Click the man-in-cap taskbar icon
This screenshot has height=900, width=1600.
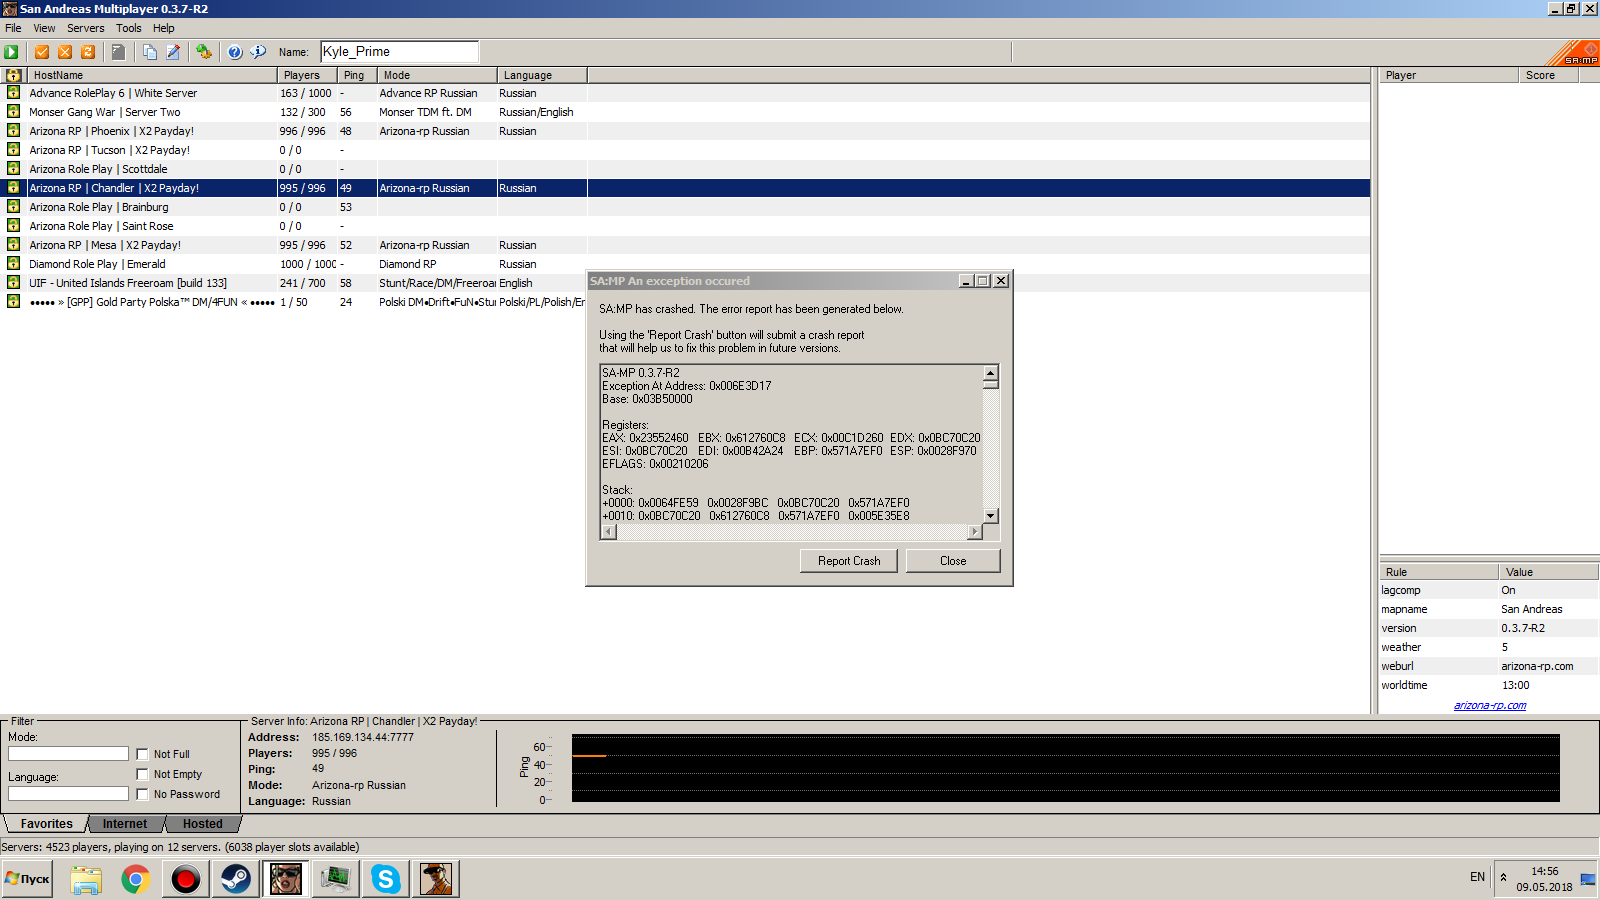[x=436, y=879]
